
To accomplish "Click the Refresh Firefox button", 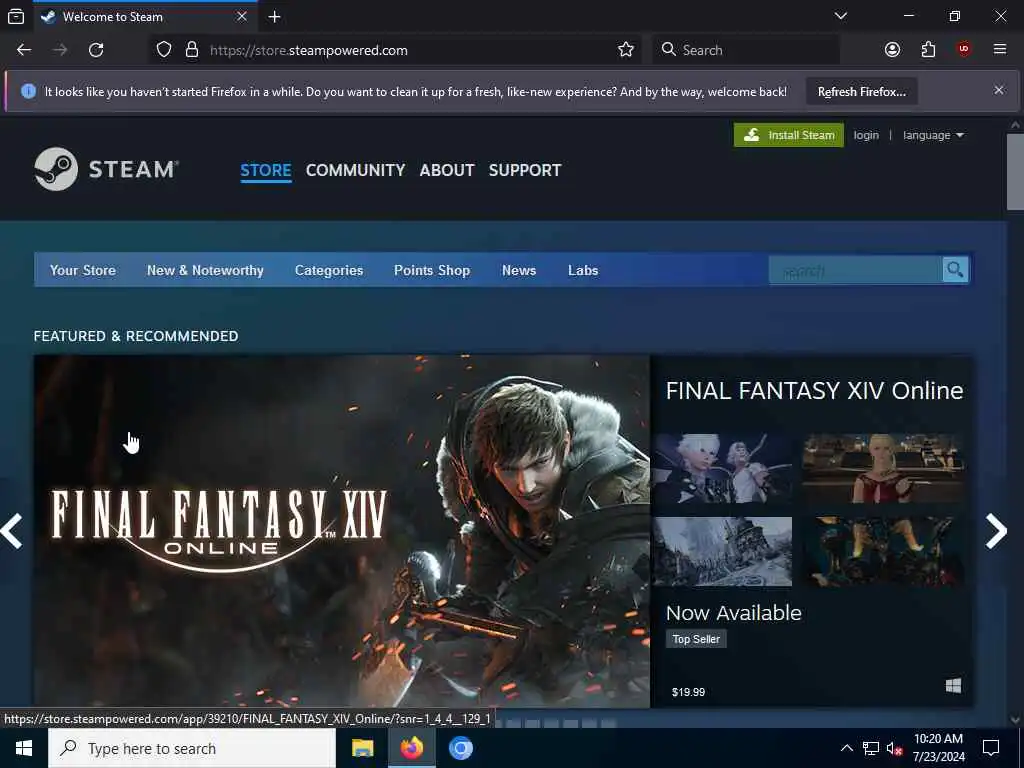I will click(861, 92).
